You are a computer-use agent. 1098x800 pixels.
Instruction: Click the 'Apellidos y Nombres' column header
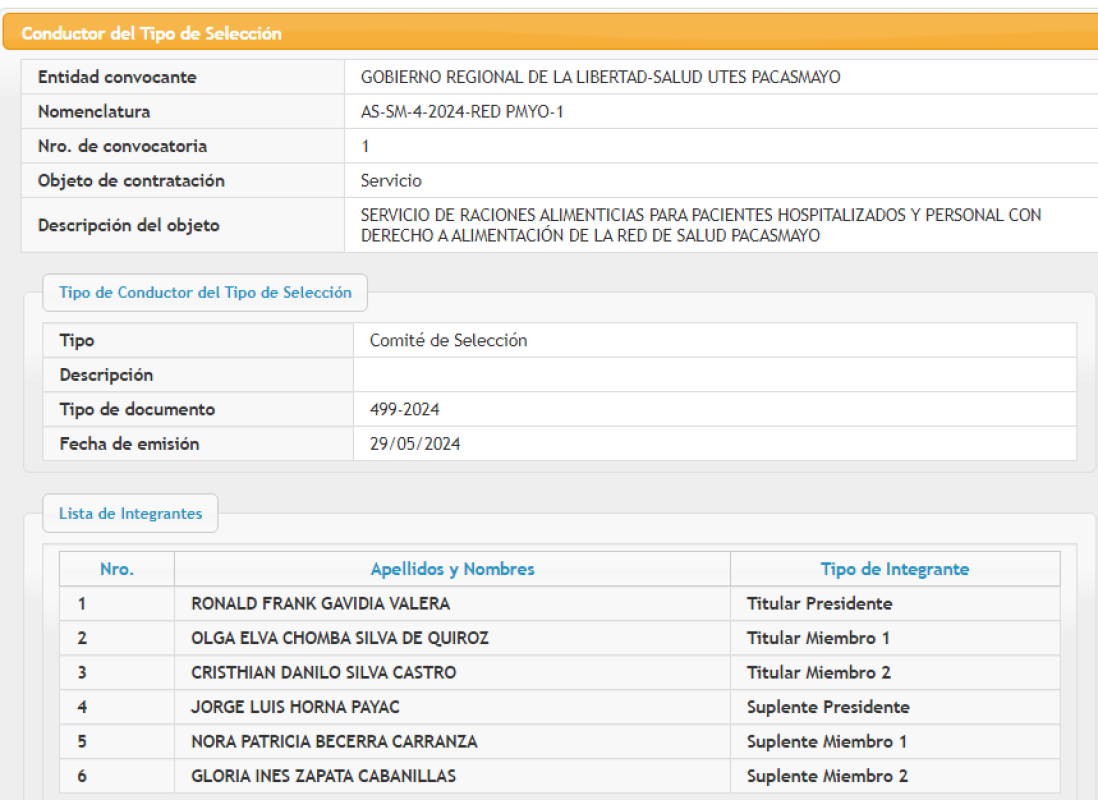[x=452, y=569]
